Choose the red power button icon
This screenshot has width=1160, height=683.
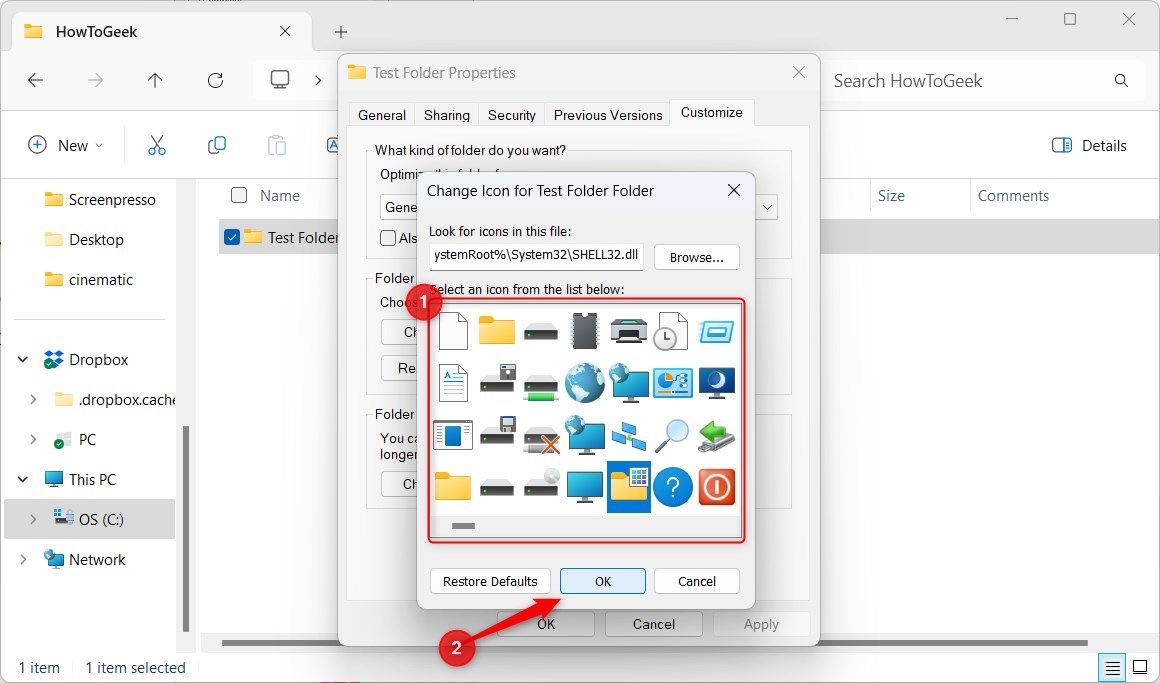click(716, 488)
